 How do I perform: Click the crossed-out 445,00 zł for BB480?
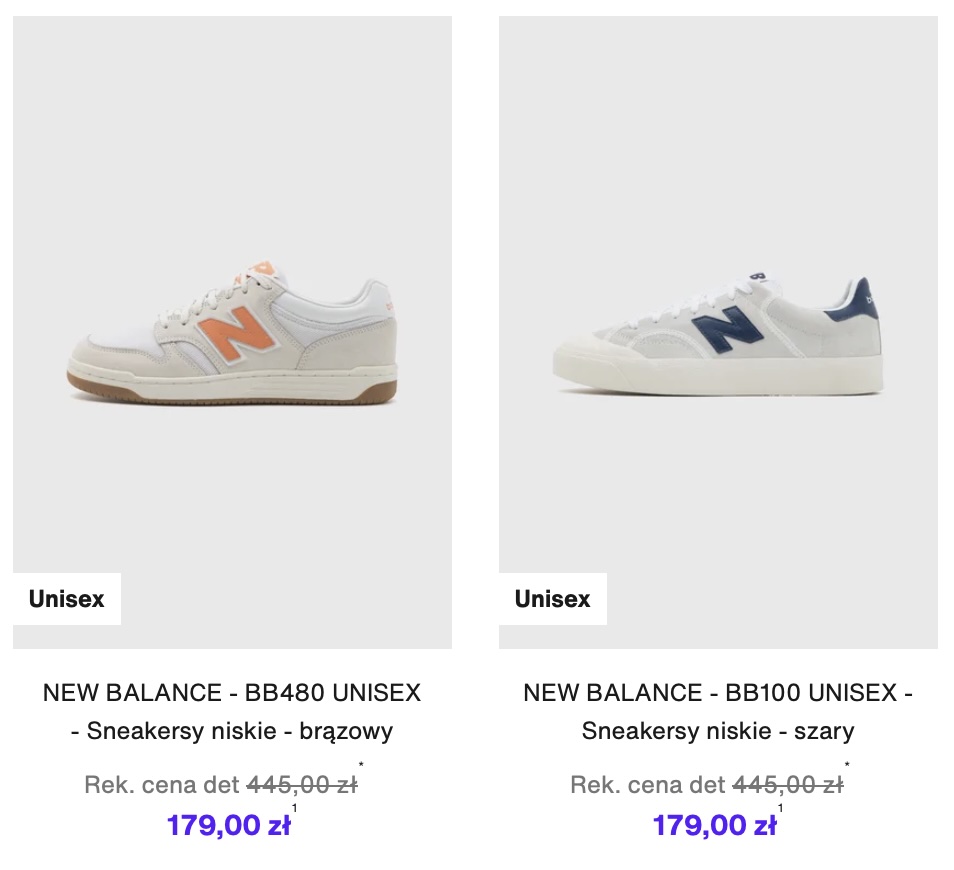[301, 785]
